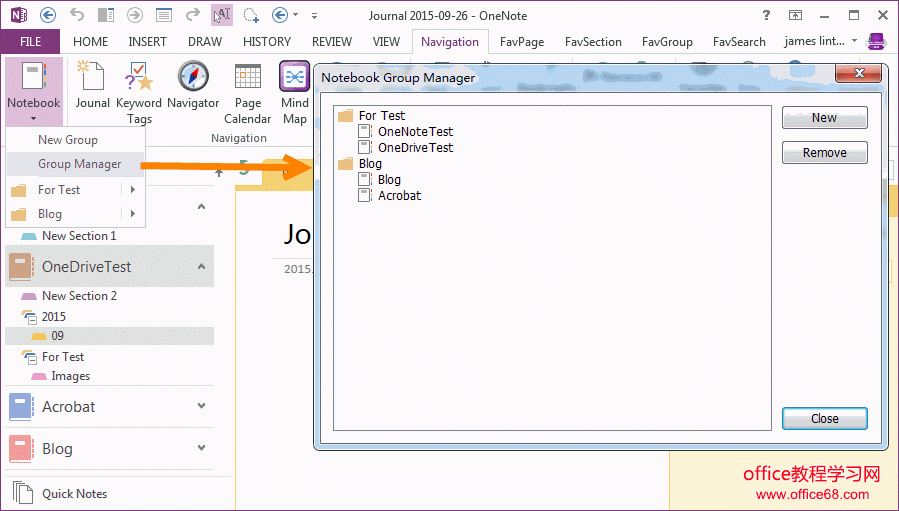Click the Undo arrow icon

(x=78, y=15)
